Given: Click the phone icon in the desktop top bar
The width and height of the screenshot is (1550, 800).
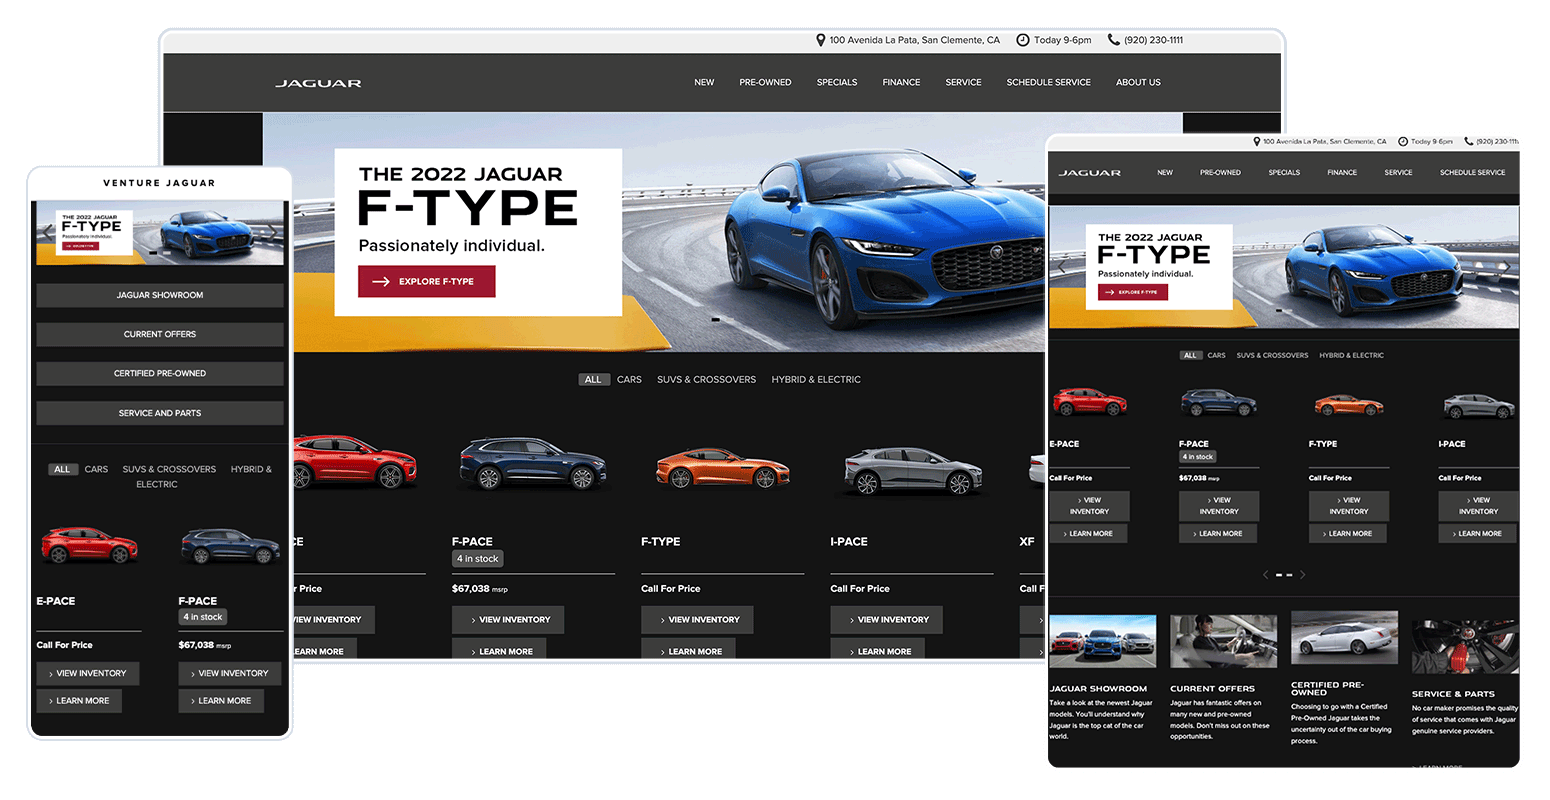Looking at the screenshot, I should coord(1113,40).
